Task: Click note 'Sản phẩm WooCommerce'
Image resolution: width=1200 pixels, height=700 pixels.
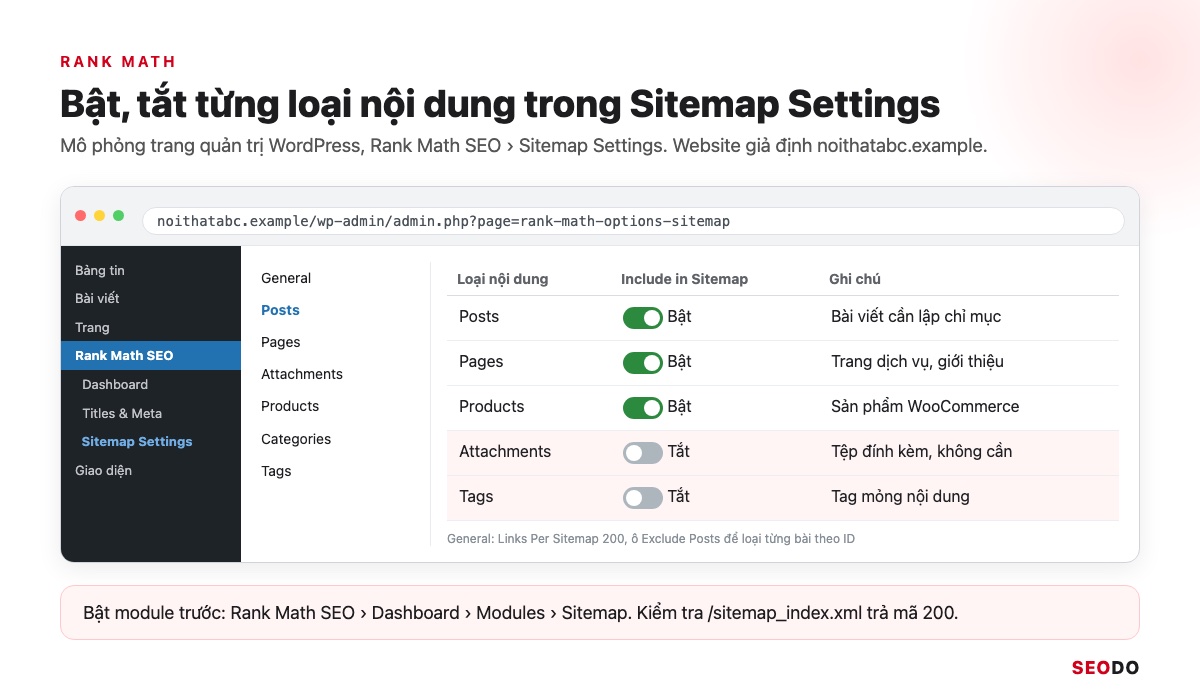Action: click(x=925, y=406)
